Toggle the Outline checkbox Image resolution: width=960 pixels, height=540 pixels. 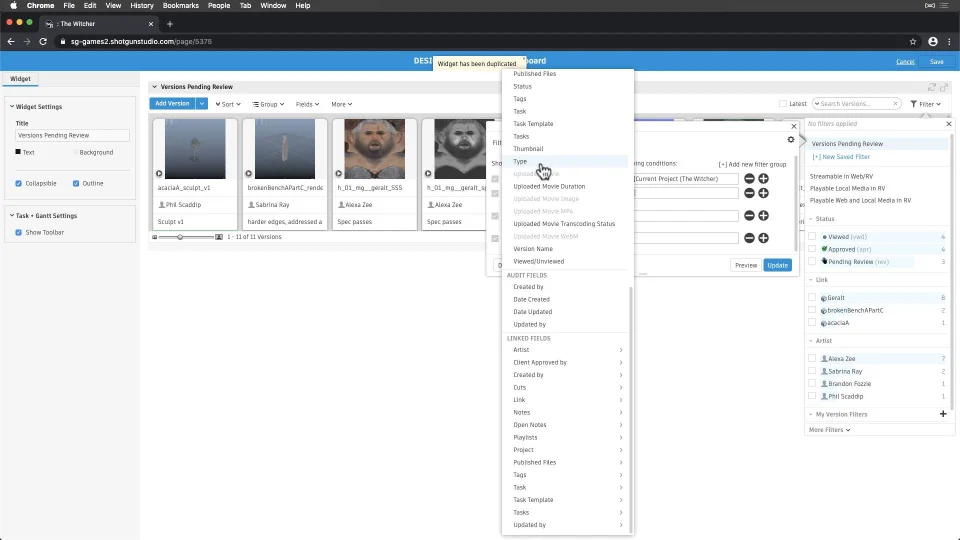76,184
